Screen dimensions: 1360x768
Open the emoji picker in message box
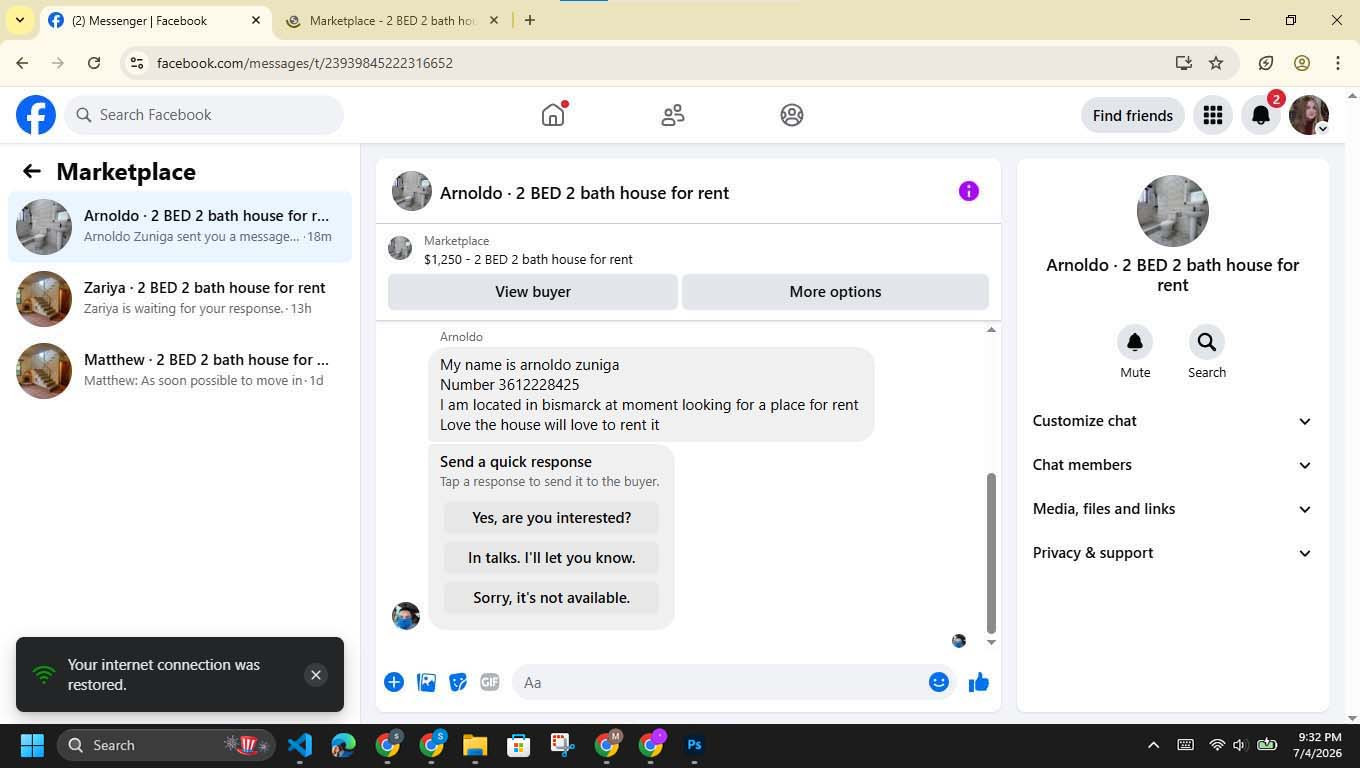point(938,682)
